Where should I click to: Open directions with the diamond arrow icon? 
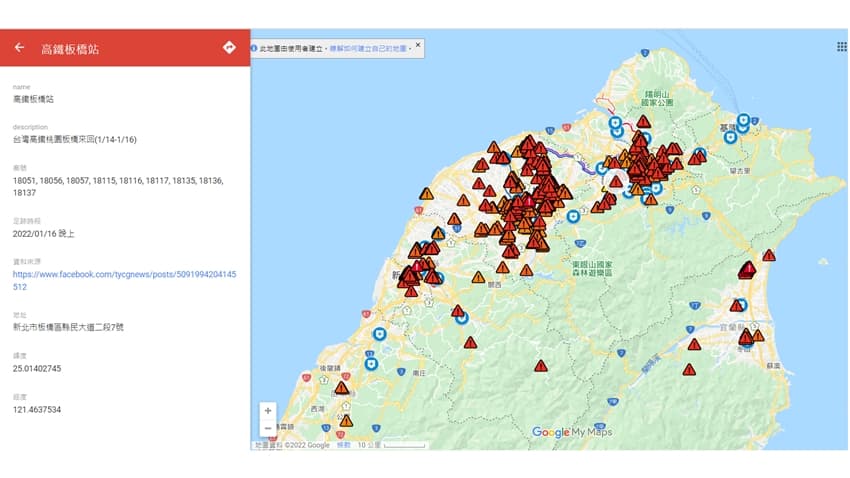(229, 48)
